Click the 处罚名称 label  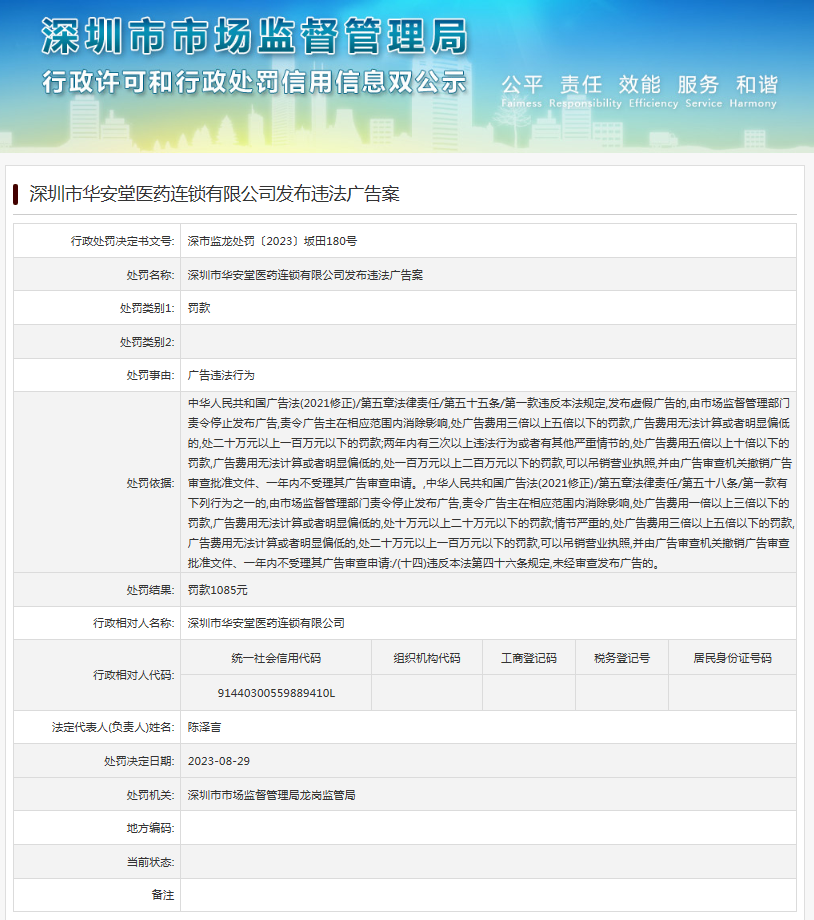150,275
